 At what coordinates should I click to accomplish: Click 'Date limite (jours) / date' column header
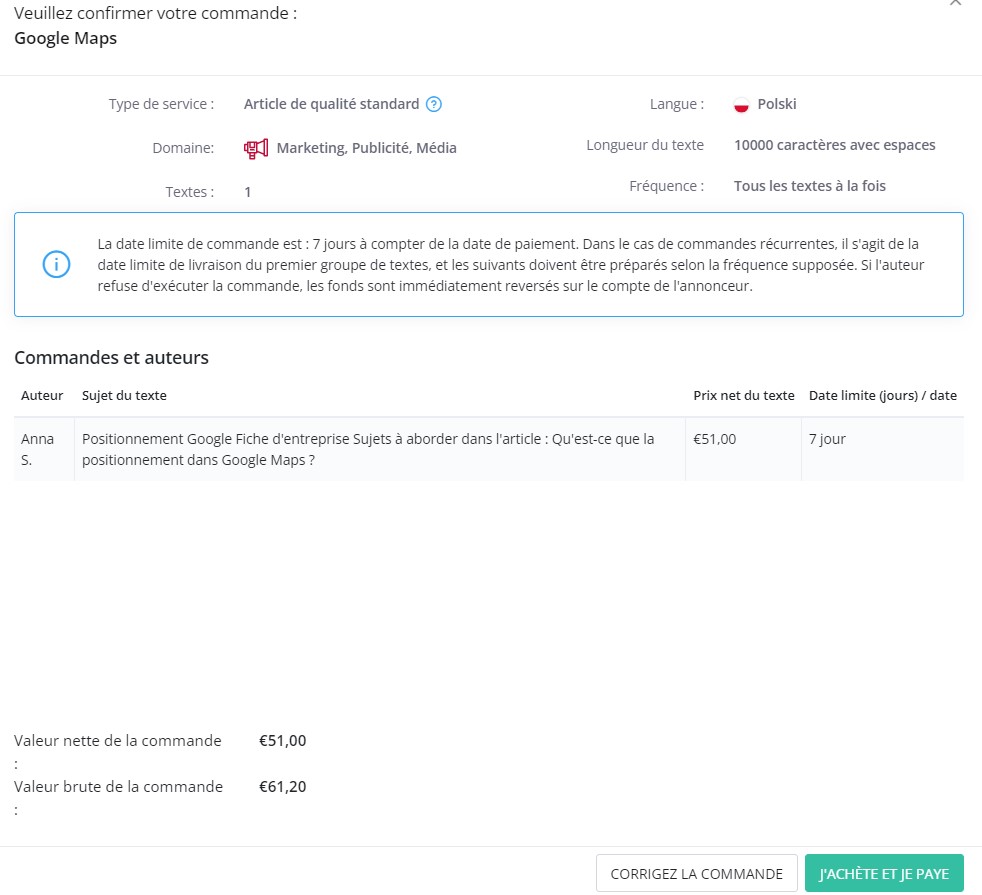[x=882, y=395]
